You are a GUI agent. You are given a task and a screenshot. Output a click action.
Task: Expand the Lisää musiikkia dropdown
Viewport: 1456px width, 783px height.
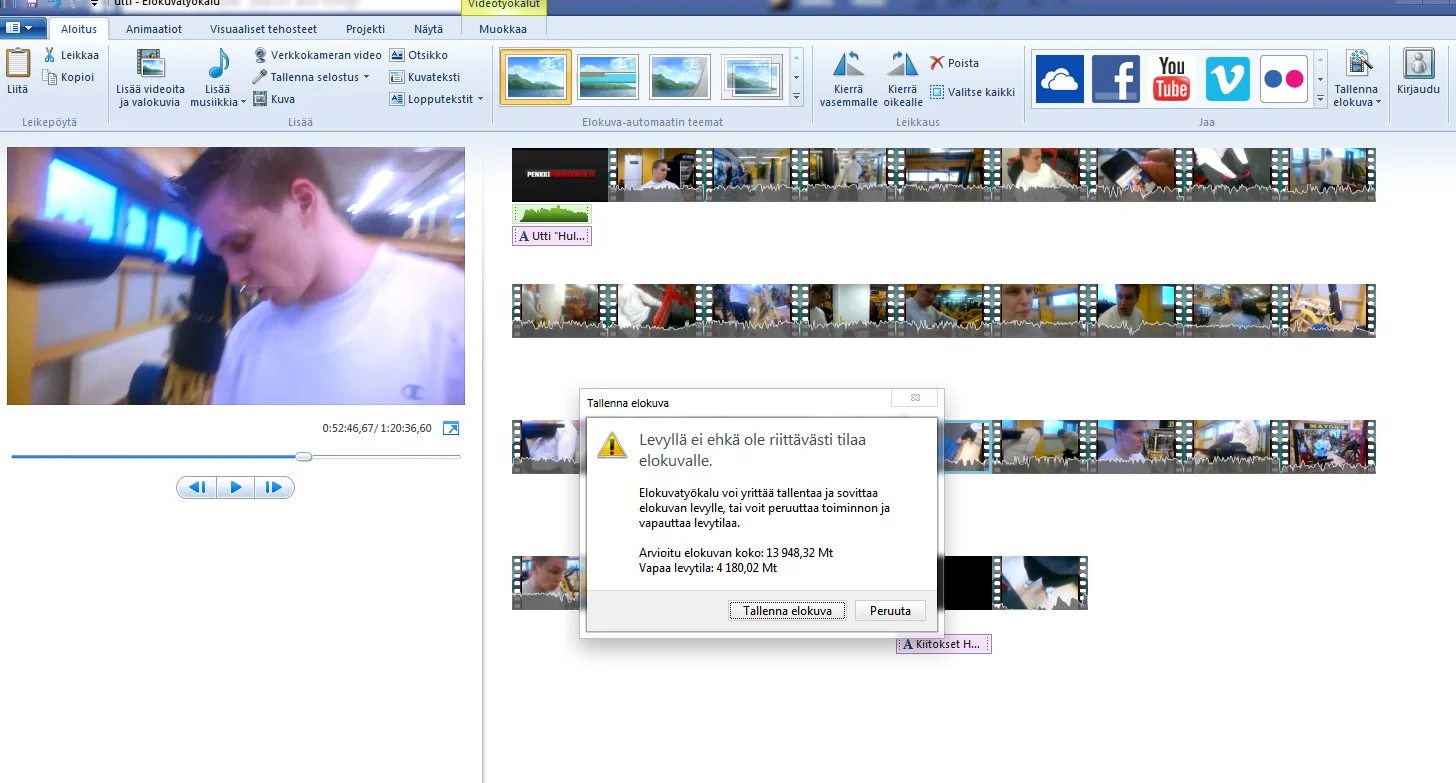coord(243,102)
